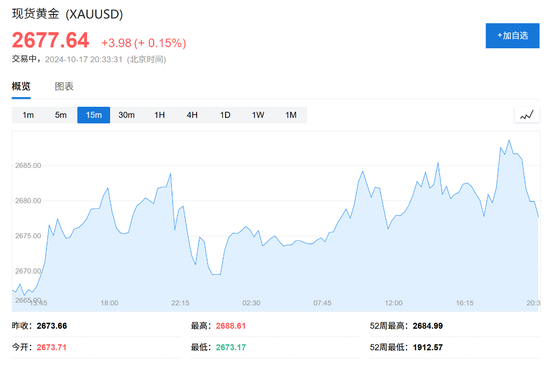
Task: Click the 52周最高 value 2684.99
Action: (428, 326)
